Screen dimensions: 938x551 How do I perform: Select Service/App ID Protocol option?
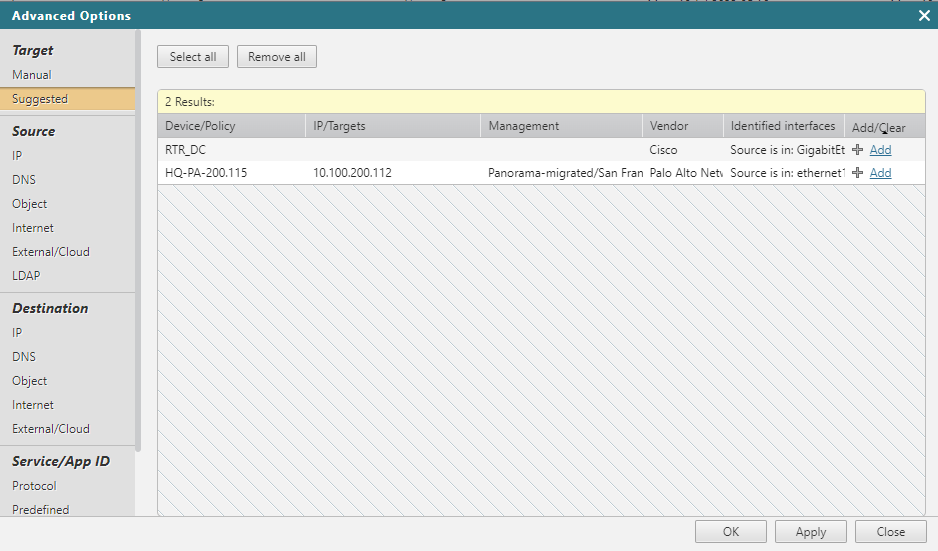(x=34, y=486)
